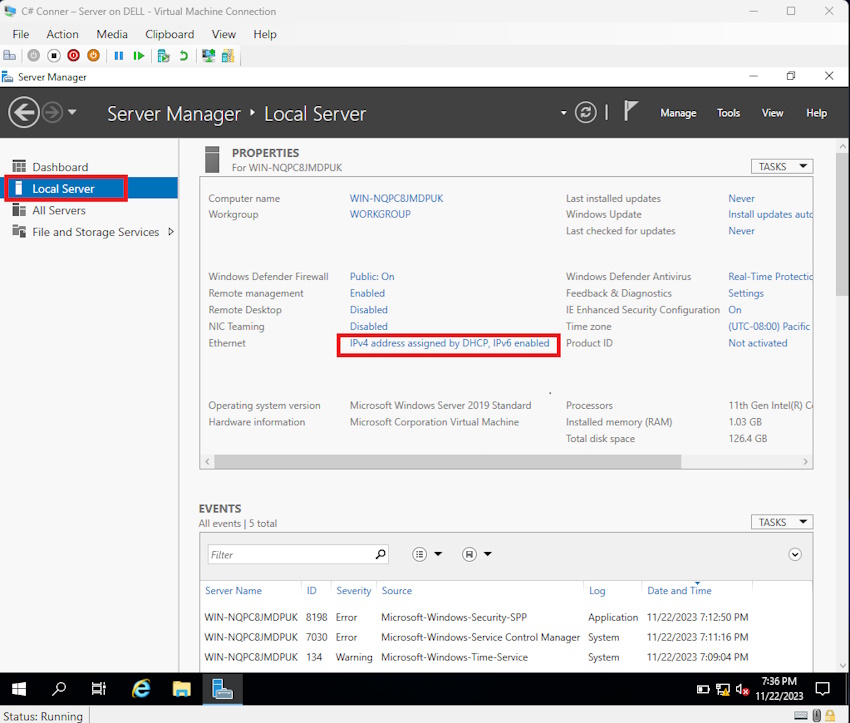Screen dimensions: 850x723
Task: Click the IPv4 address assigned by DHCP link
Action: click(x=449, y=343)
